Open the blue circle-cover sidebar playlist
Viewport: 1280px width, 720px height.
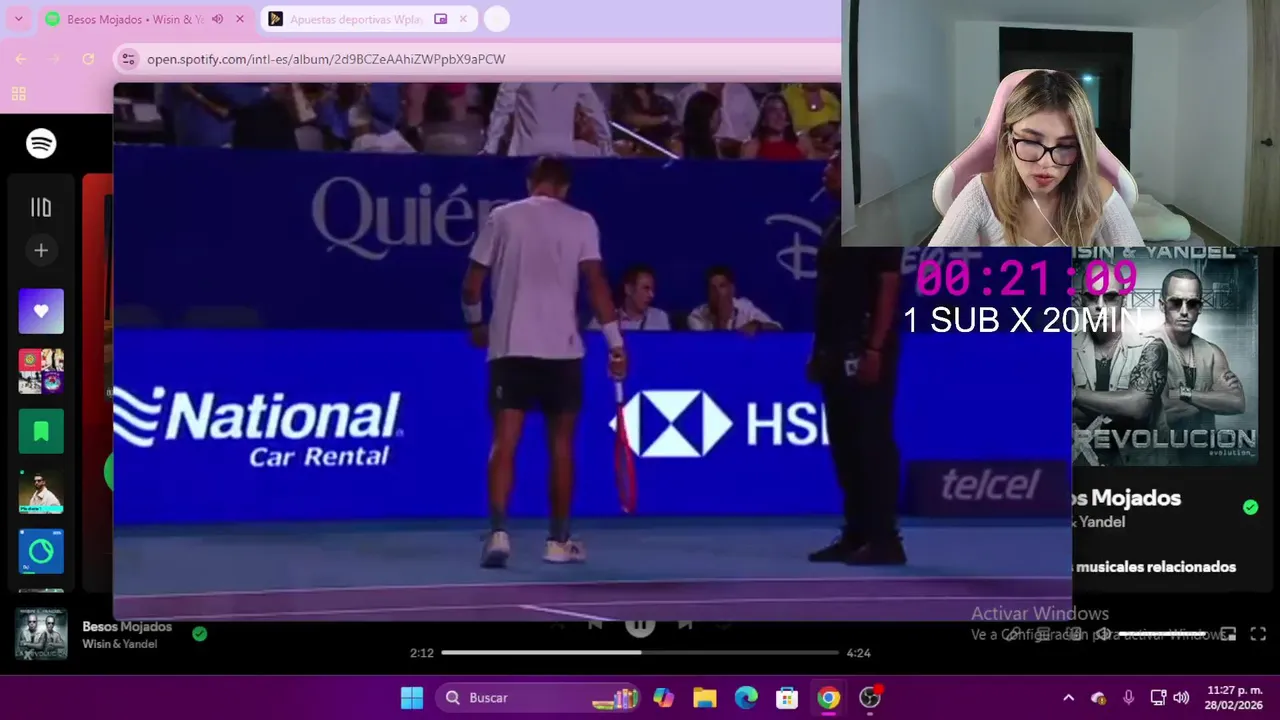pyautogui.click(x=41, y=551)
